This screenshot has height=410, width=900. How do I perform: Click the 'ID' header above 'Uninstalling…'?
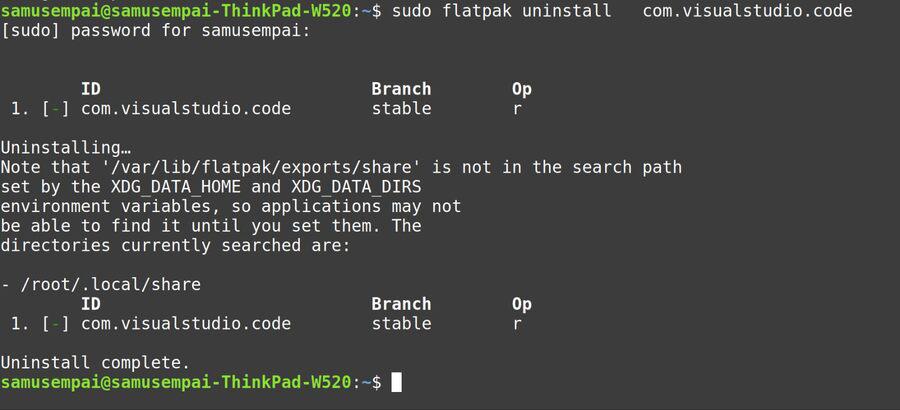click(90, 89)
